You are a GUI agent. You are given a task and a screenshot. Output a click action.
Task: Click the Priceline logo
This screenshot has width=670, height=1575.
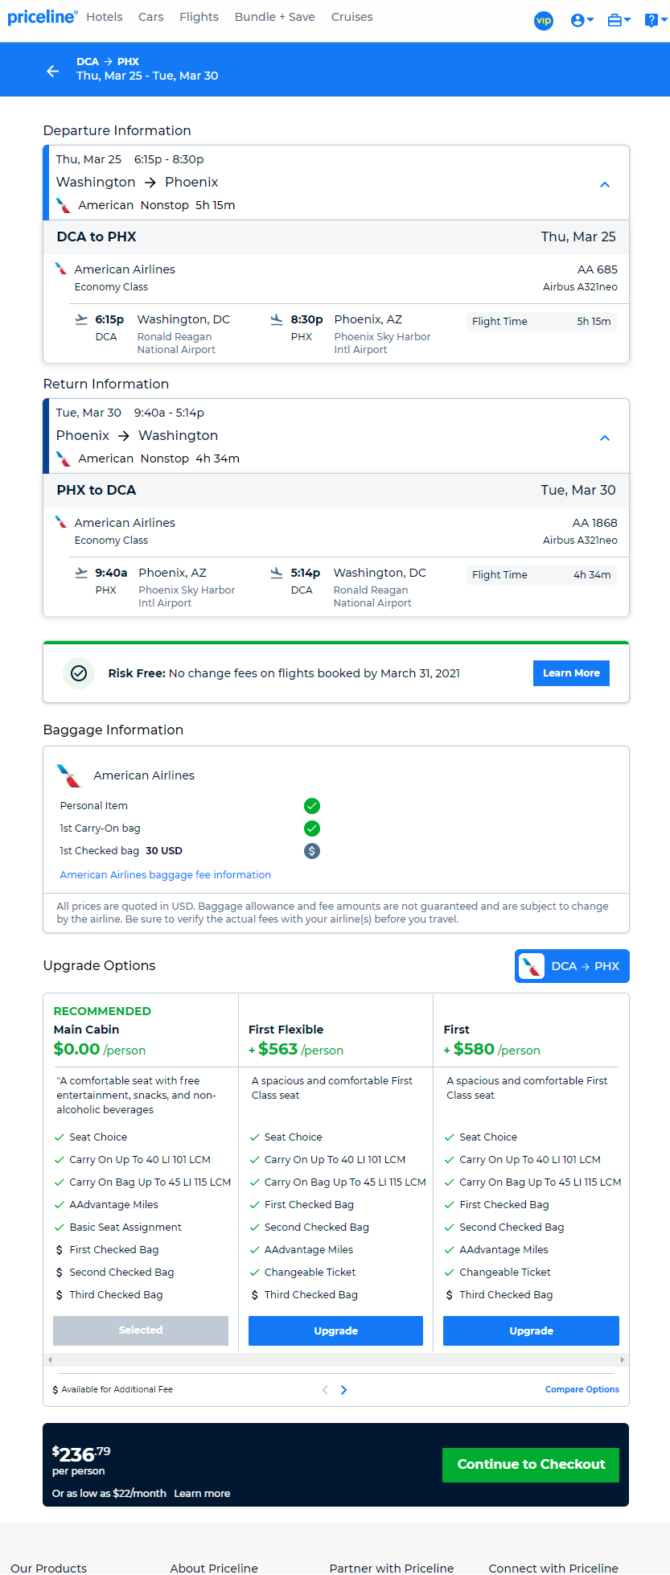point(42,17)
